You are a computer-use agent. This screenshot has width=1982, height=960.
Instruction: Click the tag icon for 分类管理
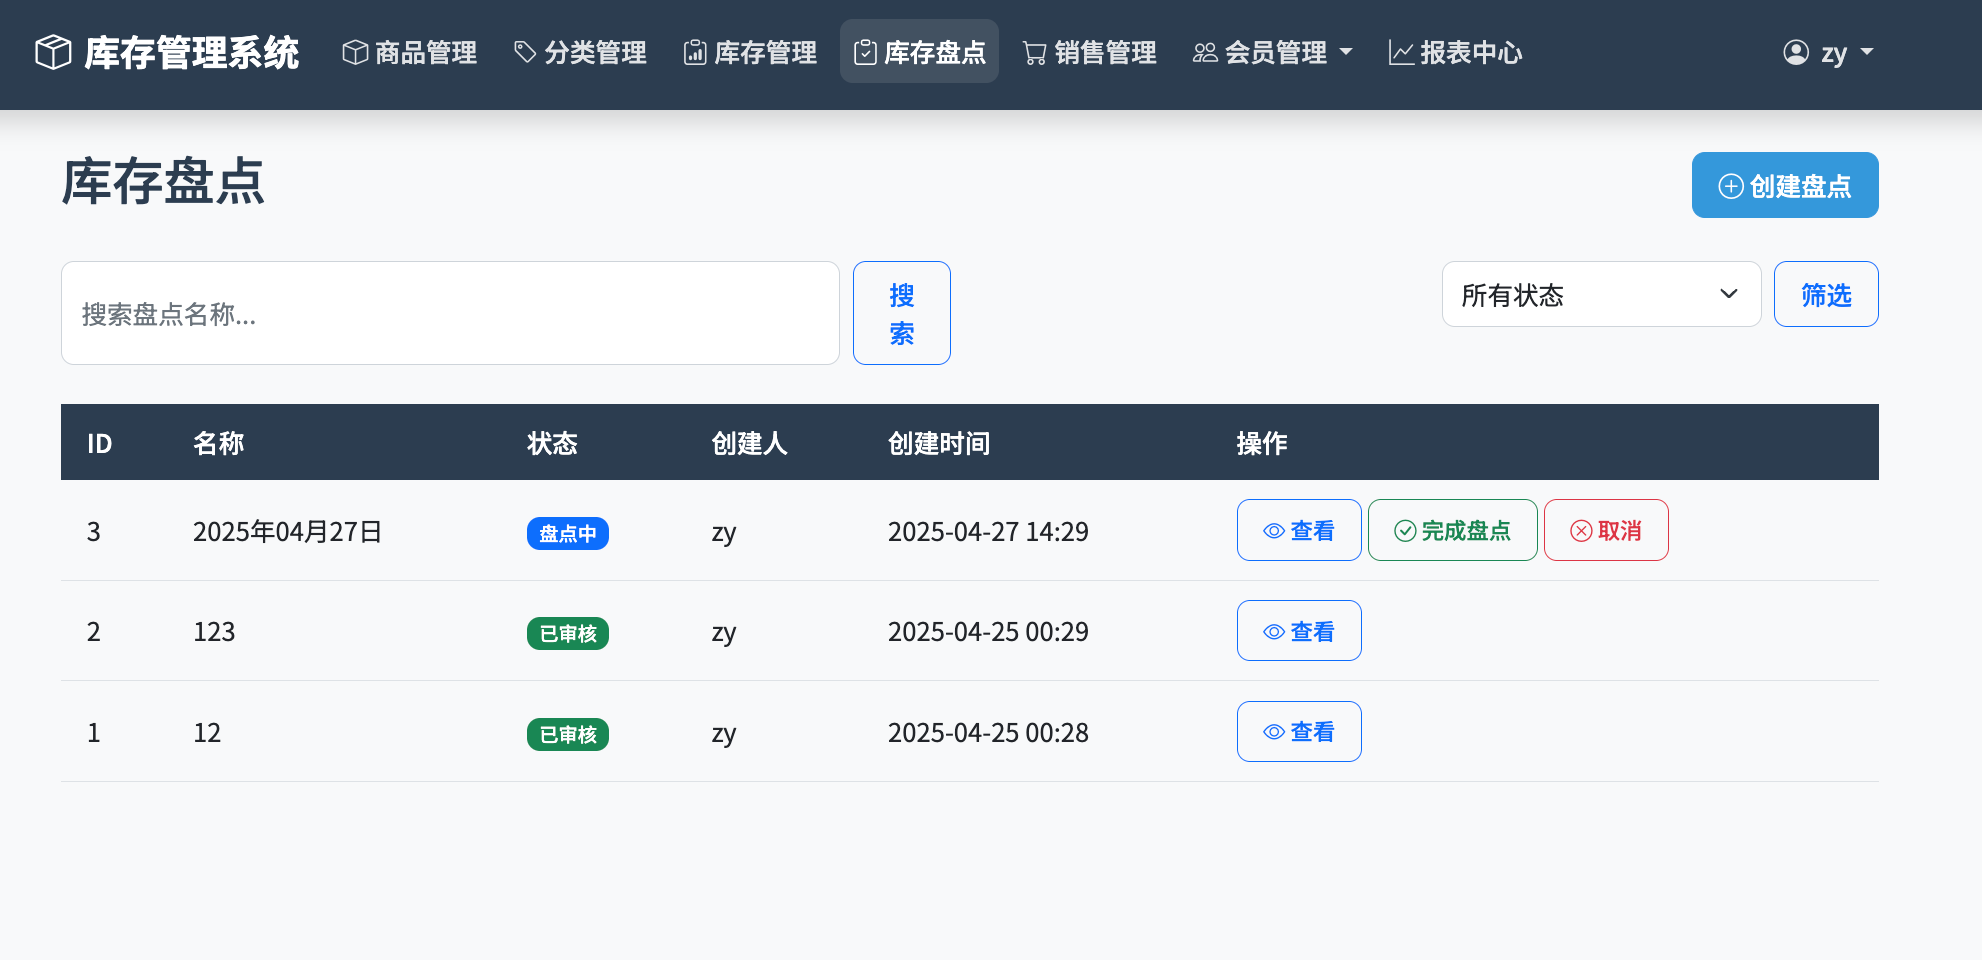[525, 52]
